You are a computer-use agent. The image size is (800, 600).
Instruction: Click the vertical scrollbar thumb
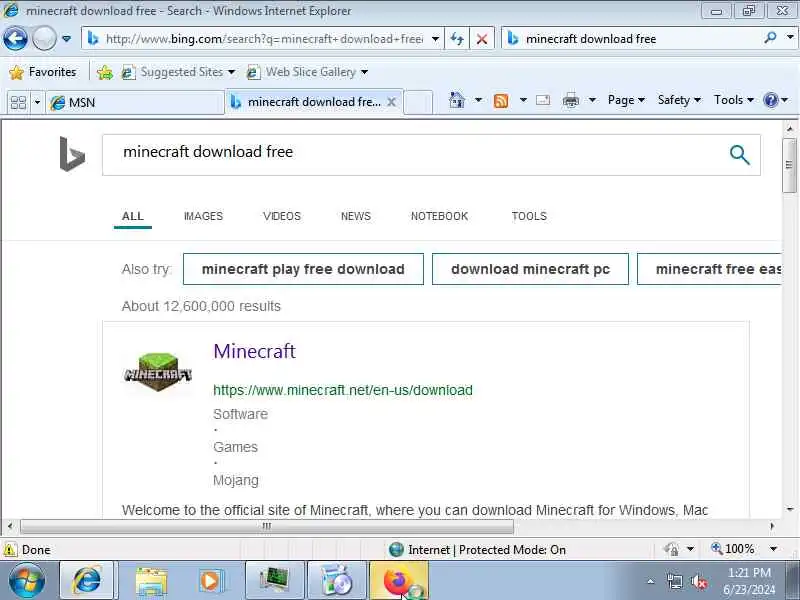[x=789, y=165]
